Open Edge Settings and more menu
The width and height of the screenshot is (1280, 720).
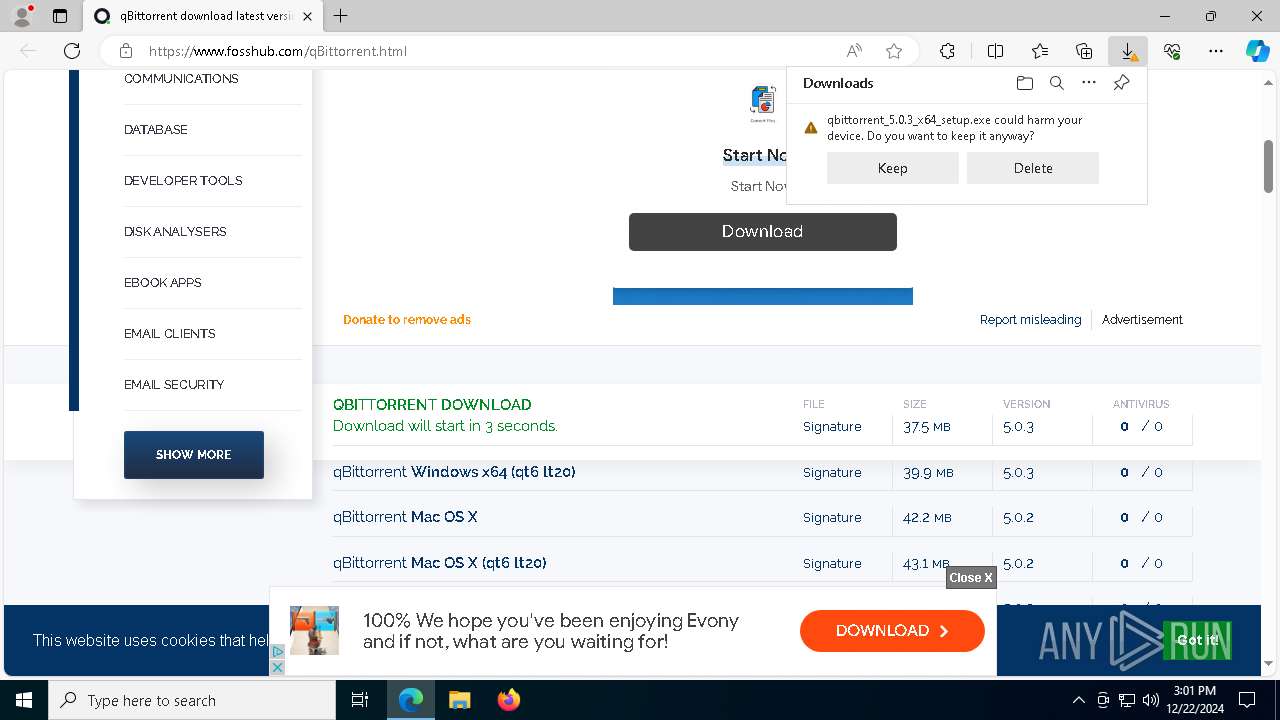1216,51
